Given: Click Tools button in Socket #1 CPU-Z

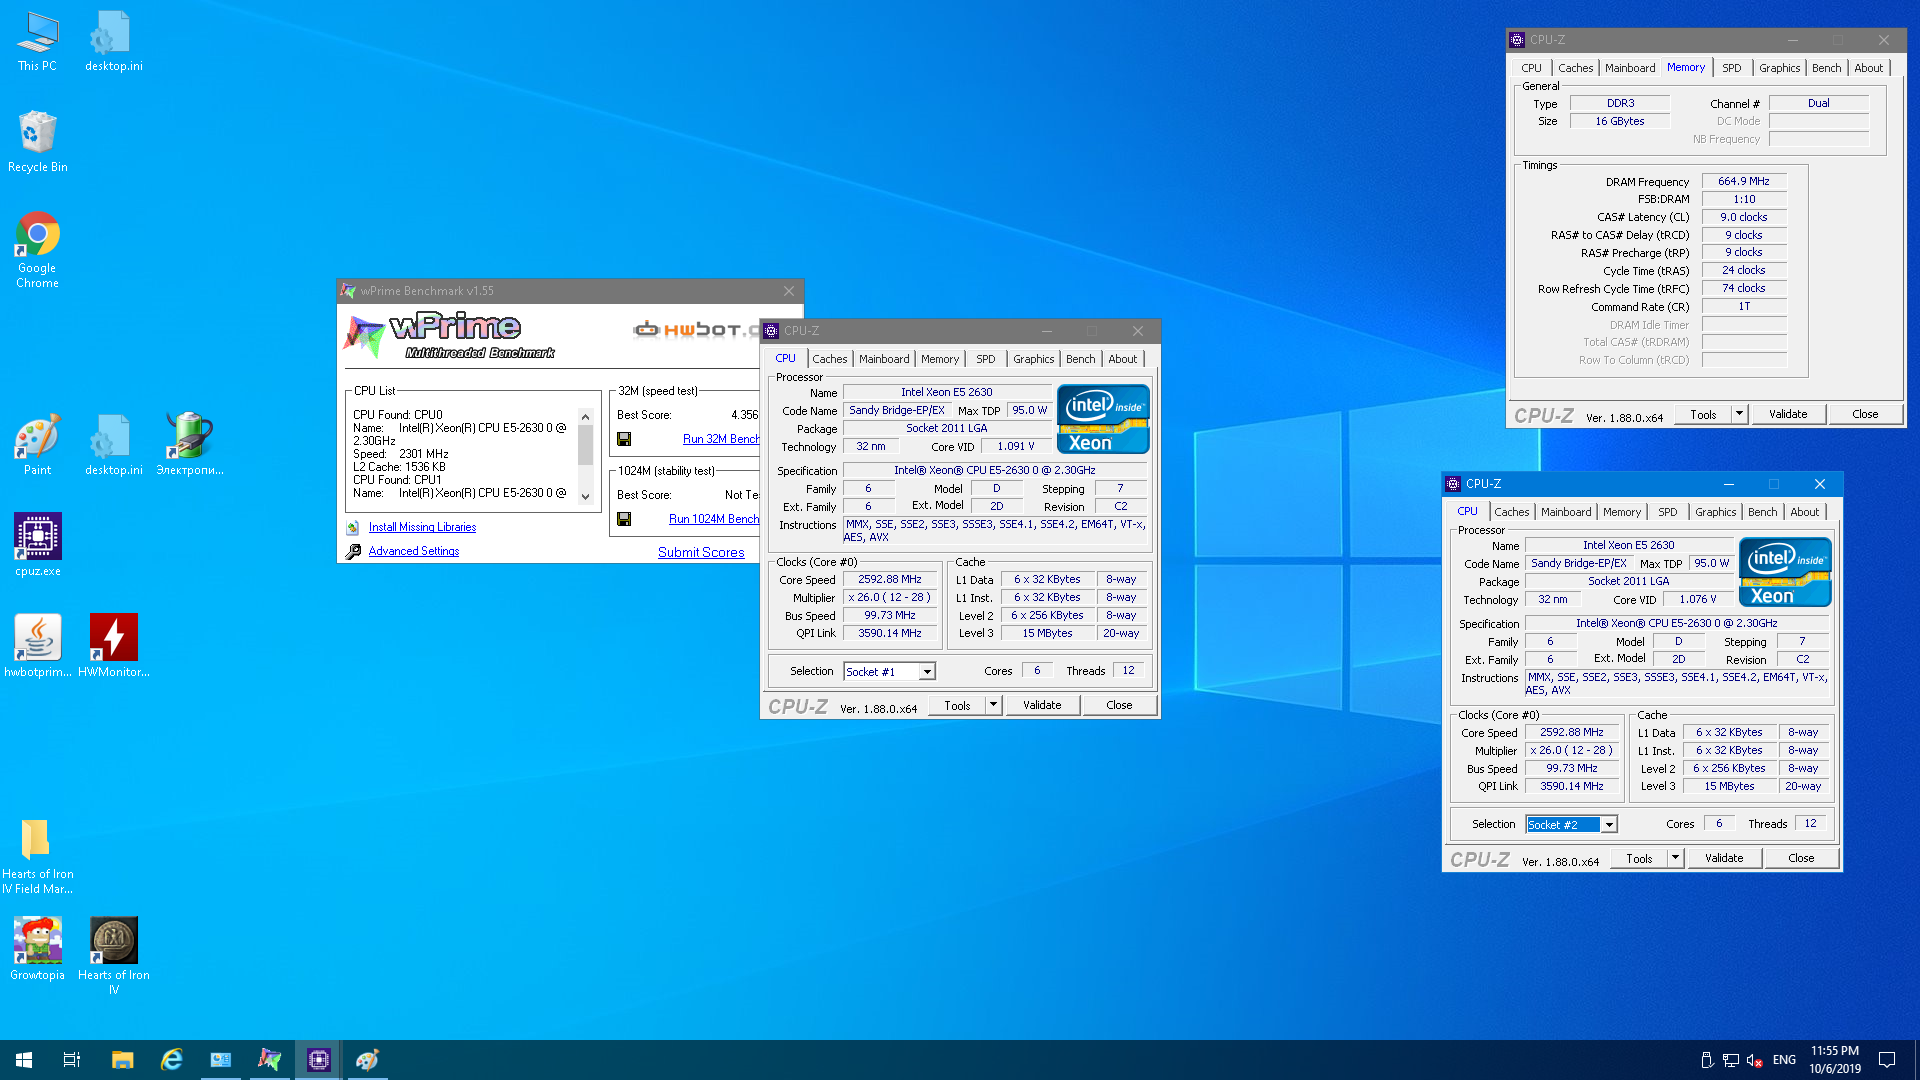Looking at the screenshot, I should (x=957, y=705).
